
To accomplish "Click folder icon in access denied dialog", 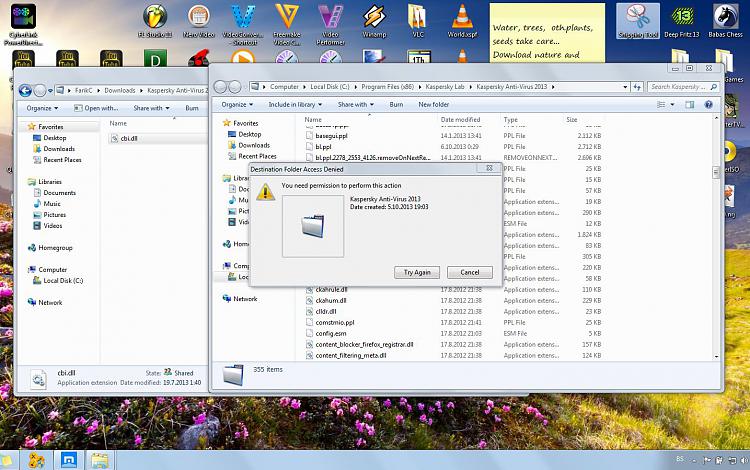I will 313,226.
